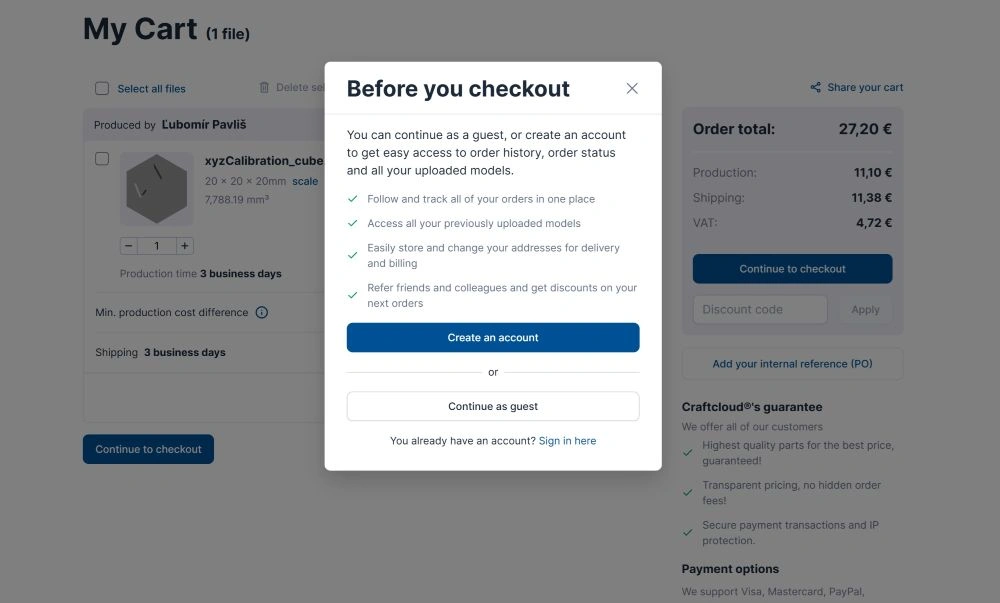
Task: Apply the discount code
Action: [x=865, y=310]
